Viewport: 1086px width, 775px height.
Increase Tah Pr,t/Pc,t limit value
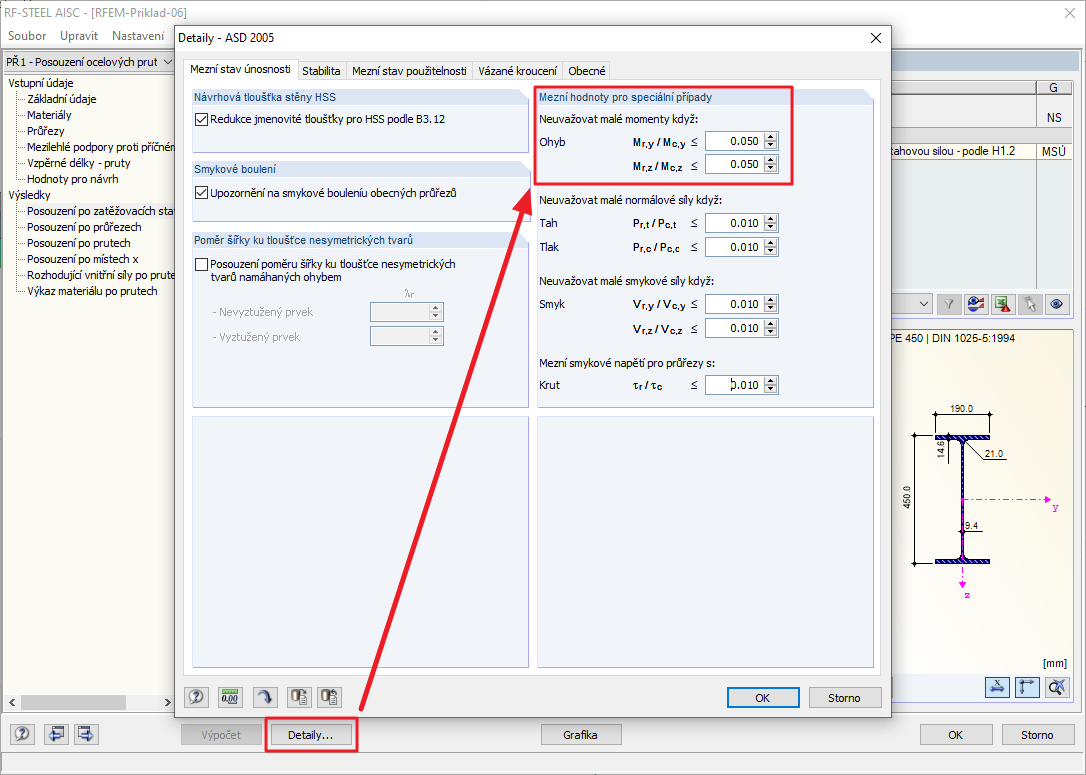[x=770, y=219]
